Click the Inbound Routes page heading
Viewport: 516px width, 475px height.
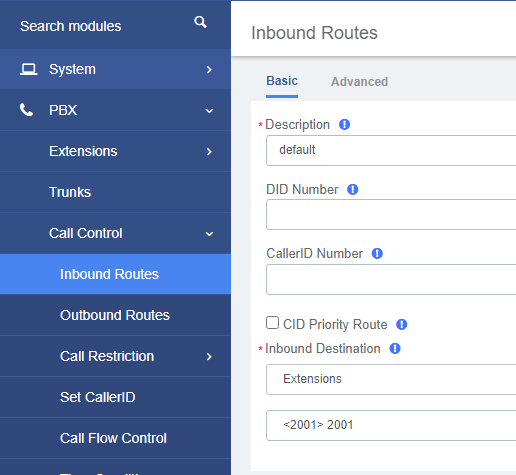tap(314, 33)
